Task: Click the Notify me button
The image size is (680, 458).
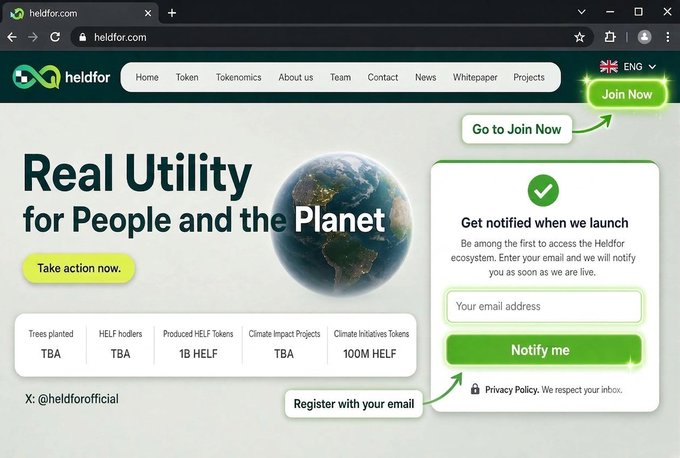Action: (x=543, y=350)
